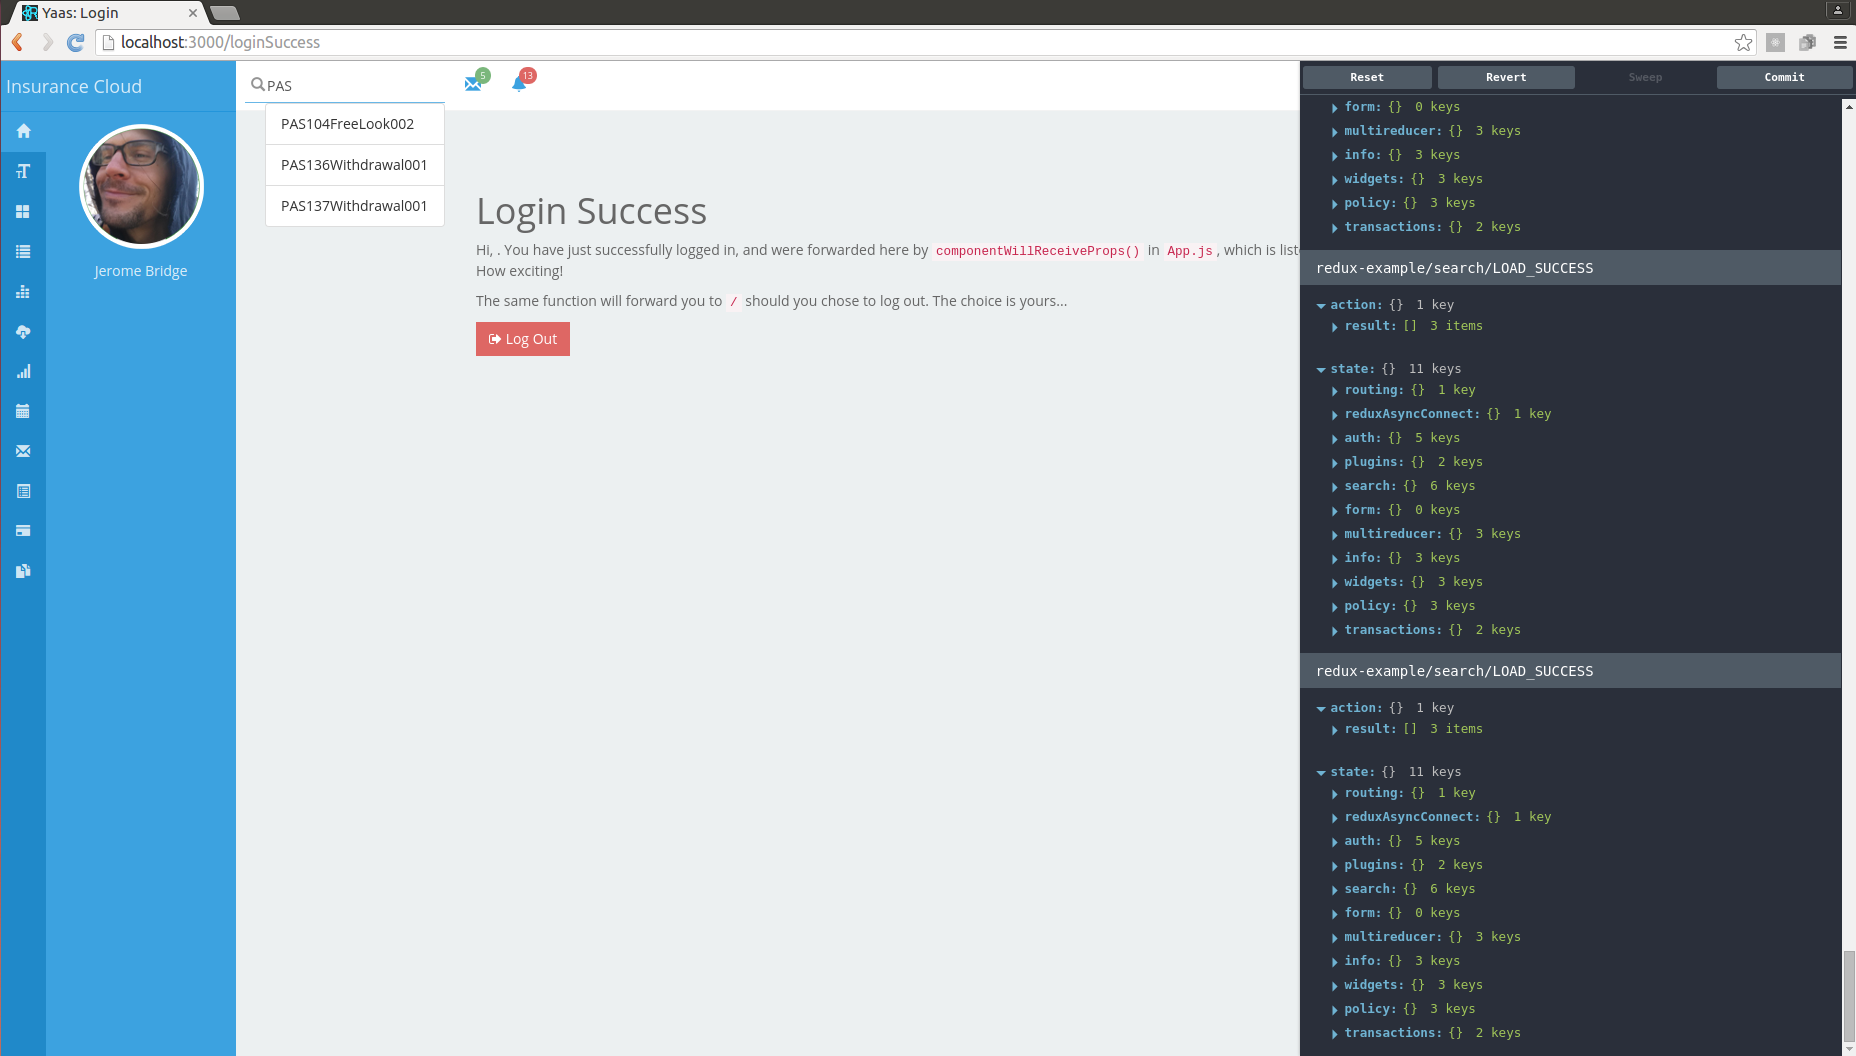The height and width of the screenshot is (1056, 1856).
Task: Choose PAS137Withdrawal001 from search suggestions
Action: tap(355, 206)
